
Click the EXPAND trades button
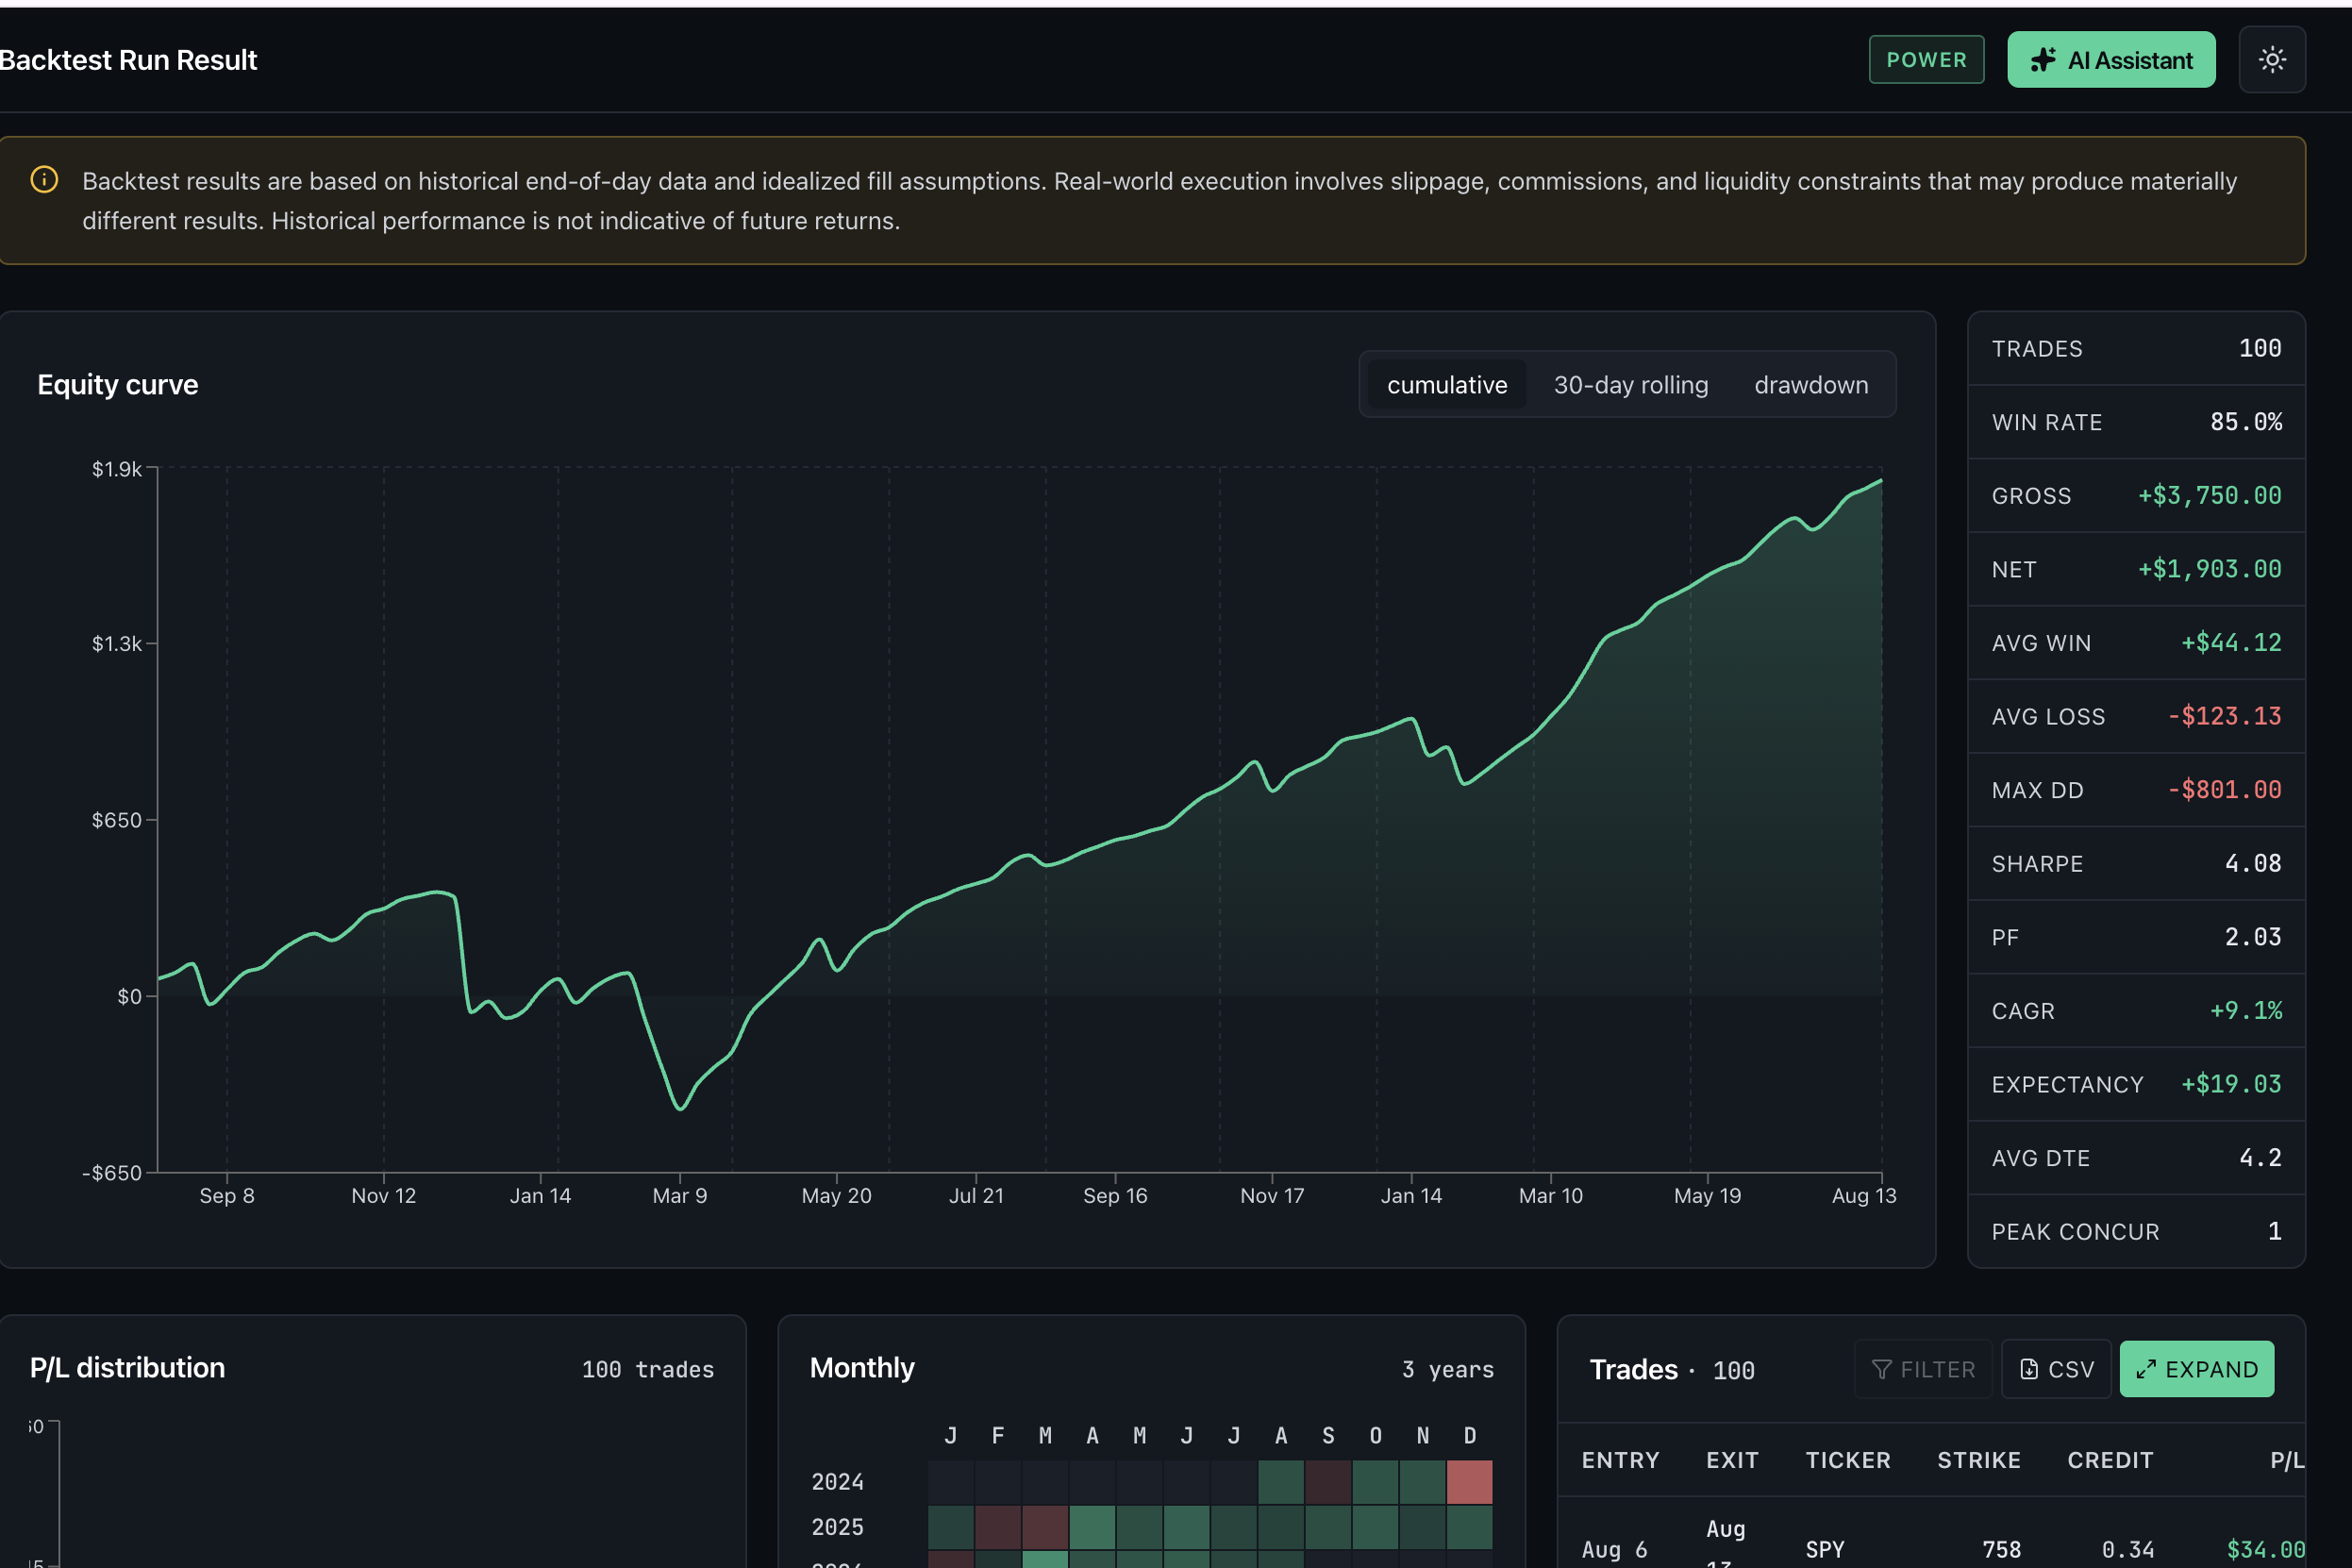click(x=2196, y=1369)
